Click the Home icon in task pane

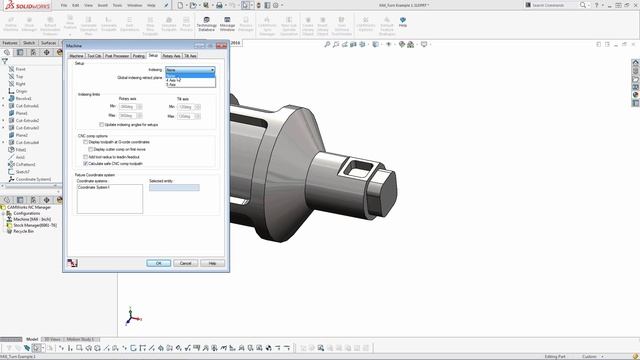pyautogui.click(x=636, y=62)
